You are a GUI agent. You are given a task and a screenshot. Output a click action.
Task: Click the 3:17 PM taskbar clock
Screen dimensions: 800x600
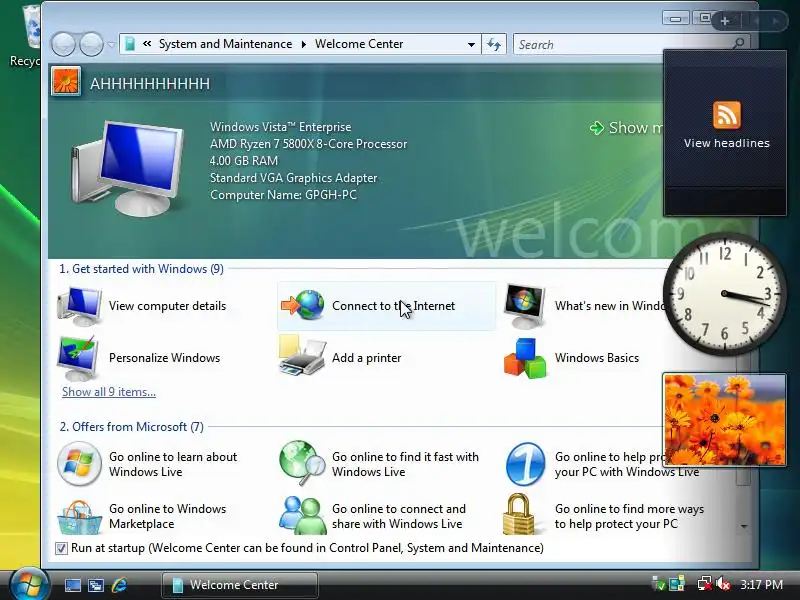pyautogui.click(x=761, y=584)
